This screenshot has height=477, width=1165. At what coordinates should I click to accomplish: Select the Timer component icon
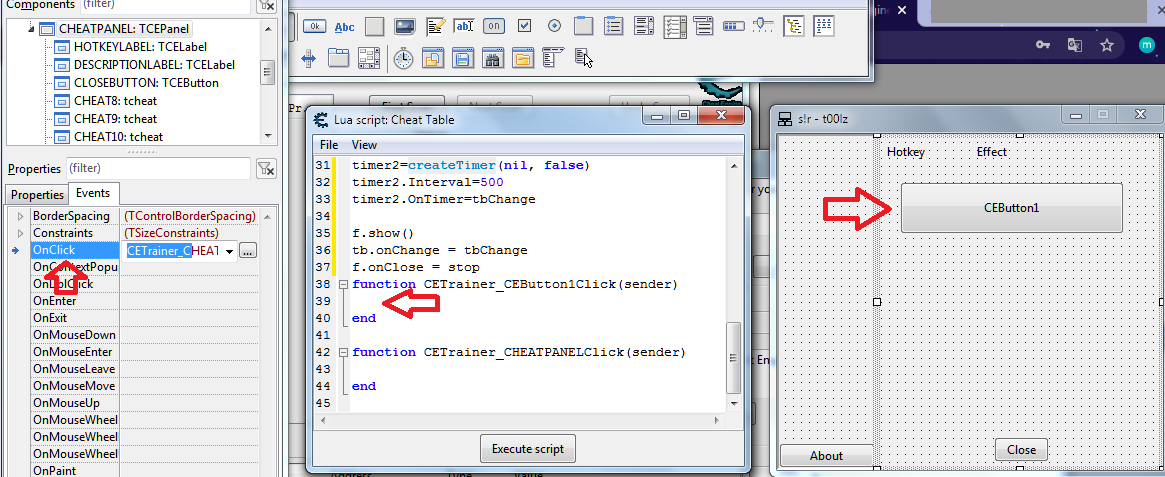pos(403,58)
